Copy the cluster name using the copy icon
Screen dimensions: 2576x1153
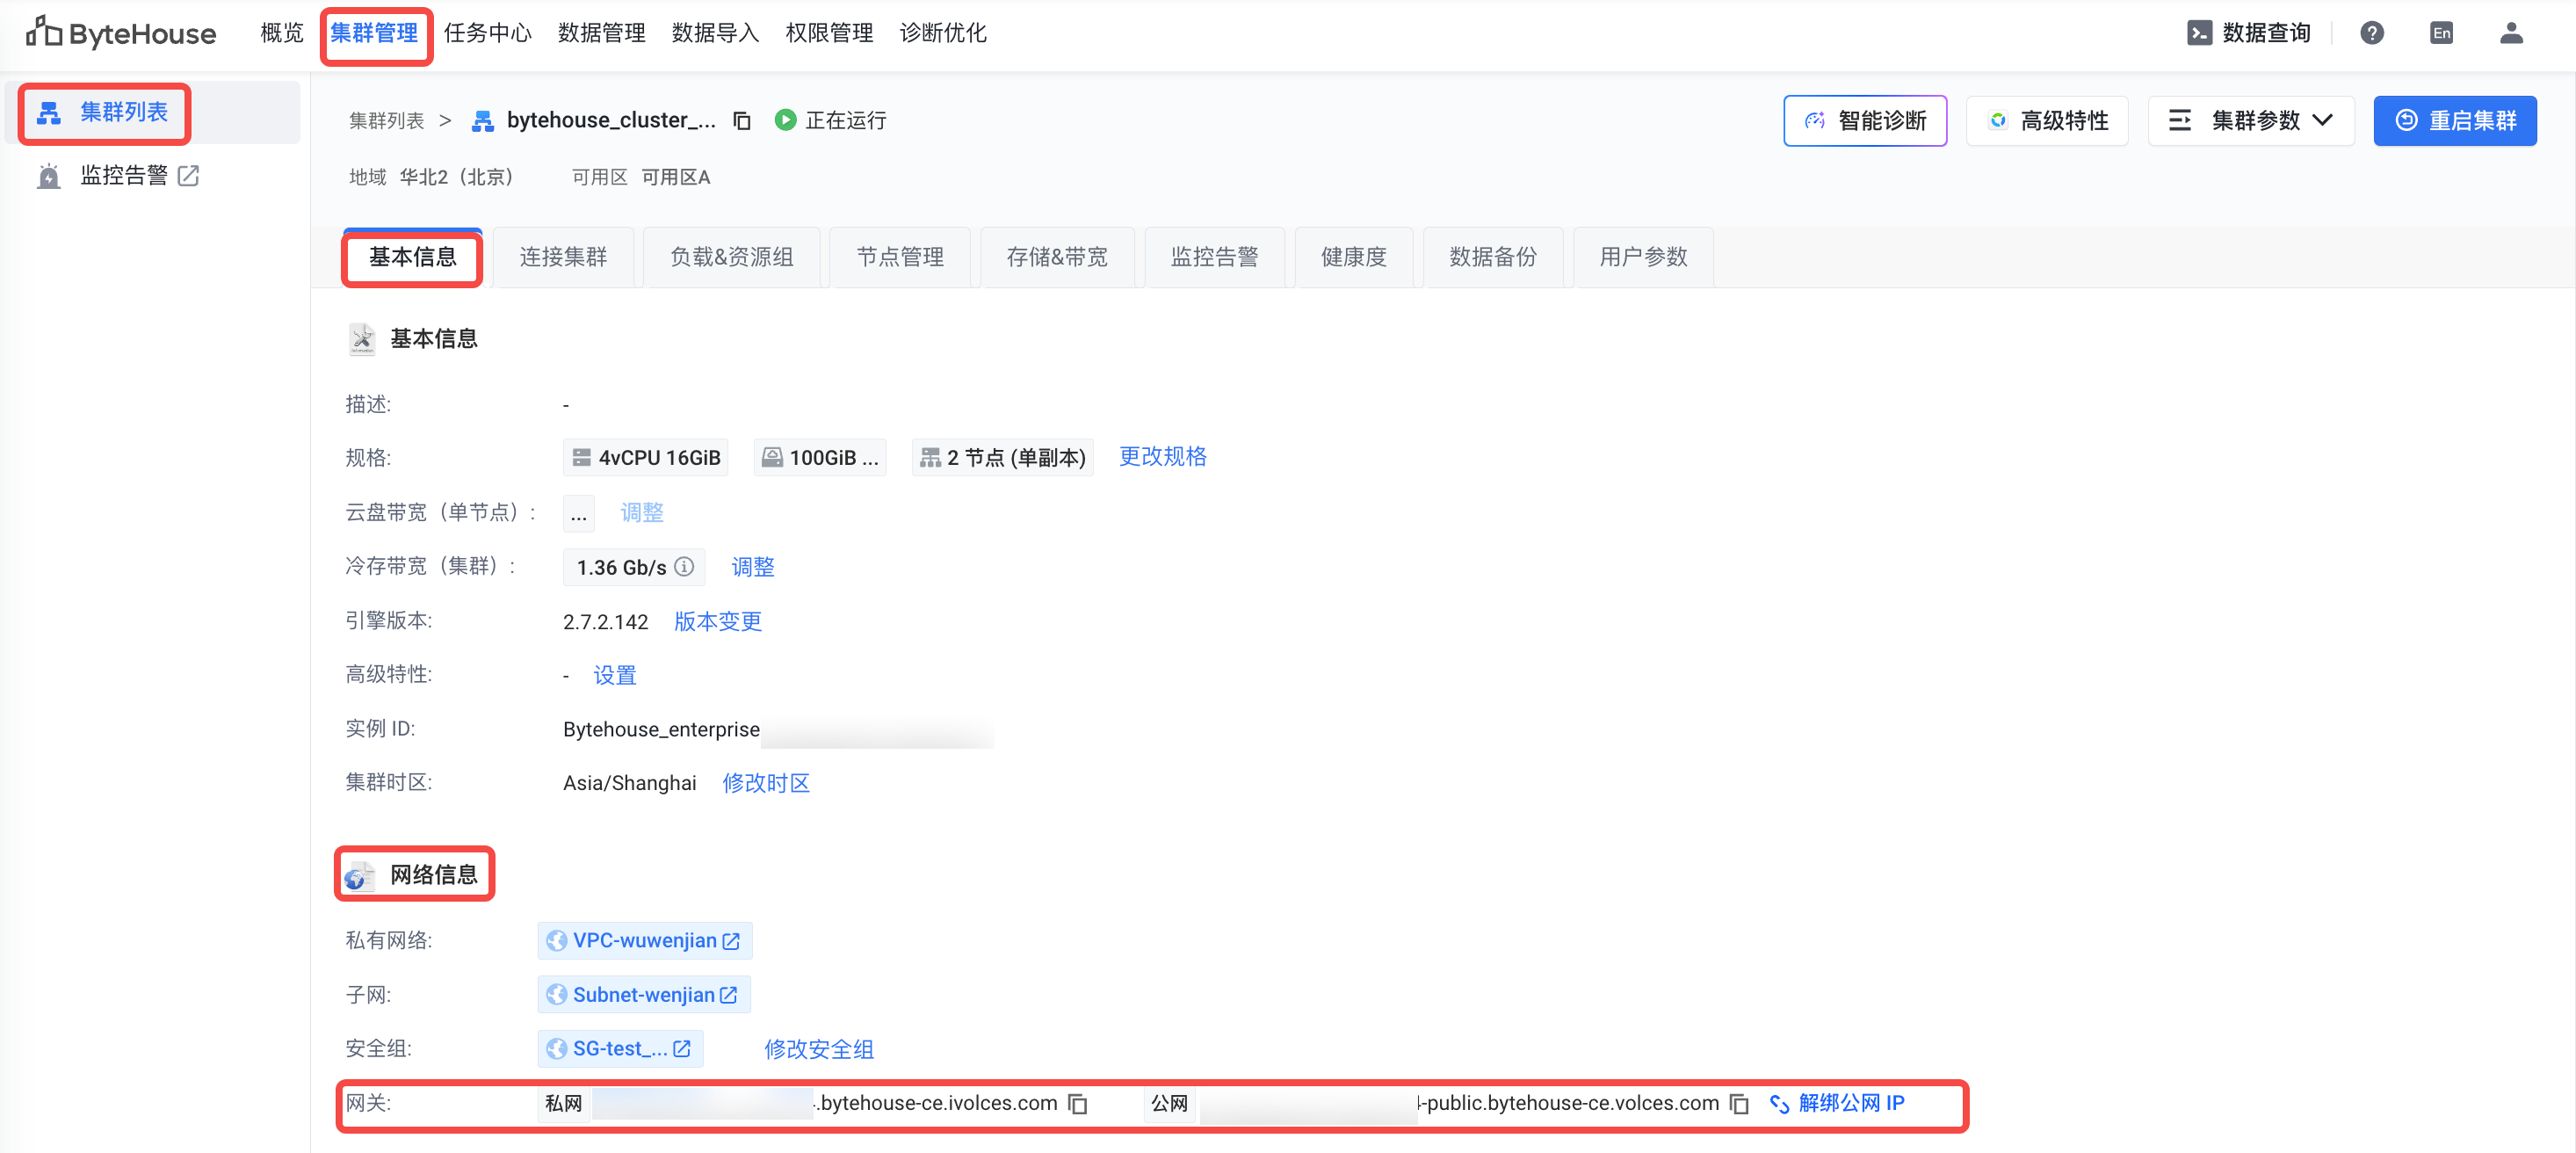pyautogui.click(x=742, y=121)
